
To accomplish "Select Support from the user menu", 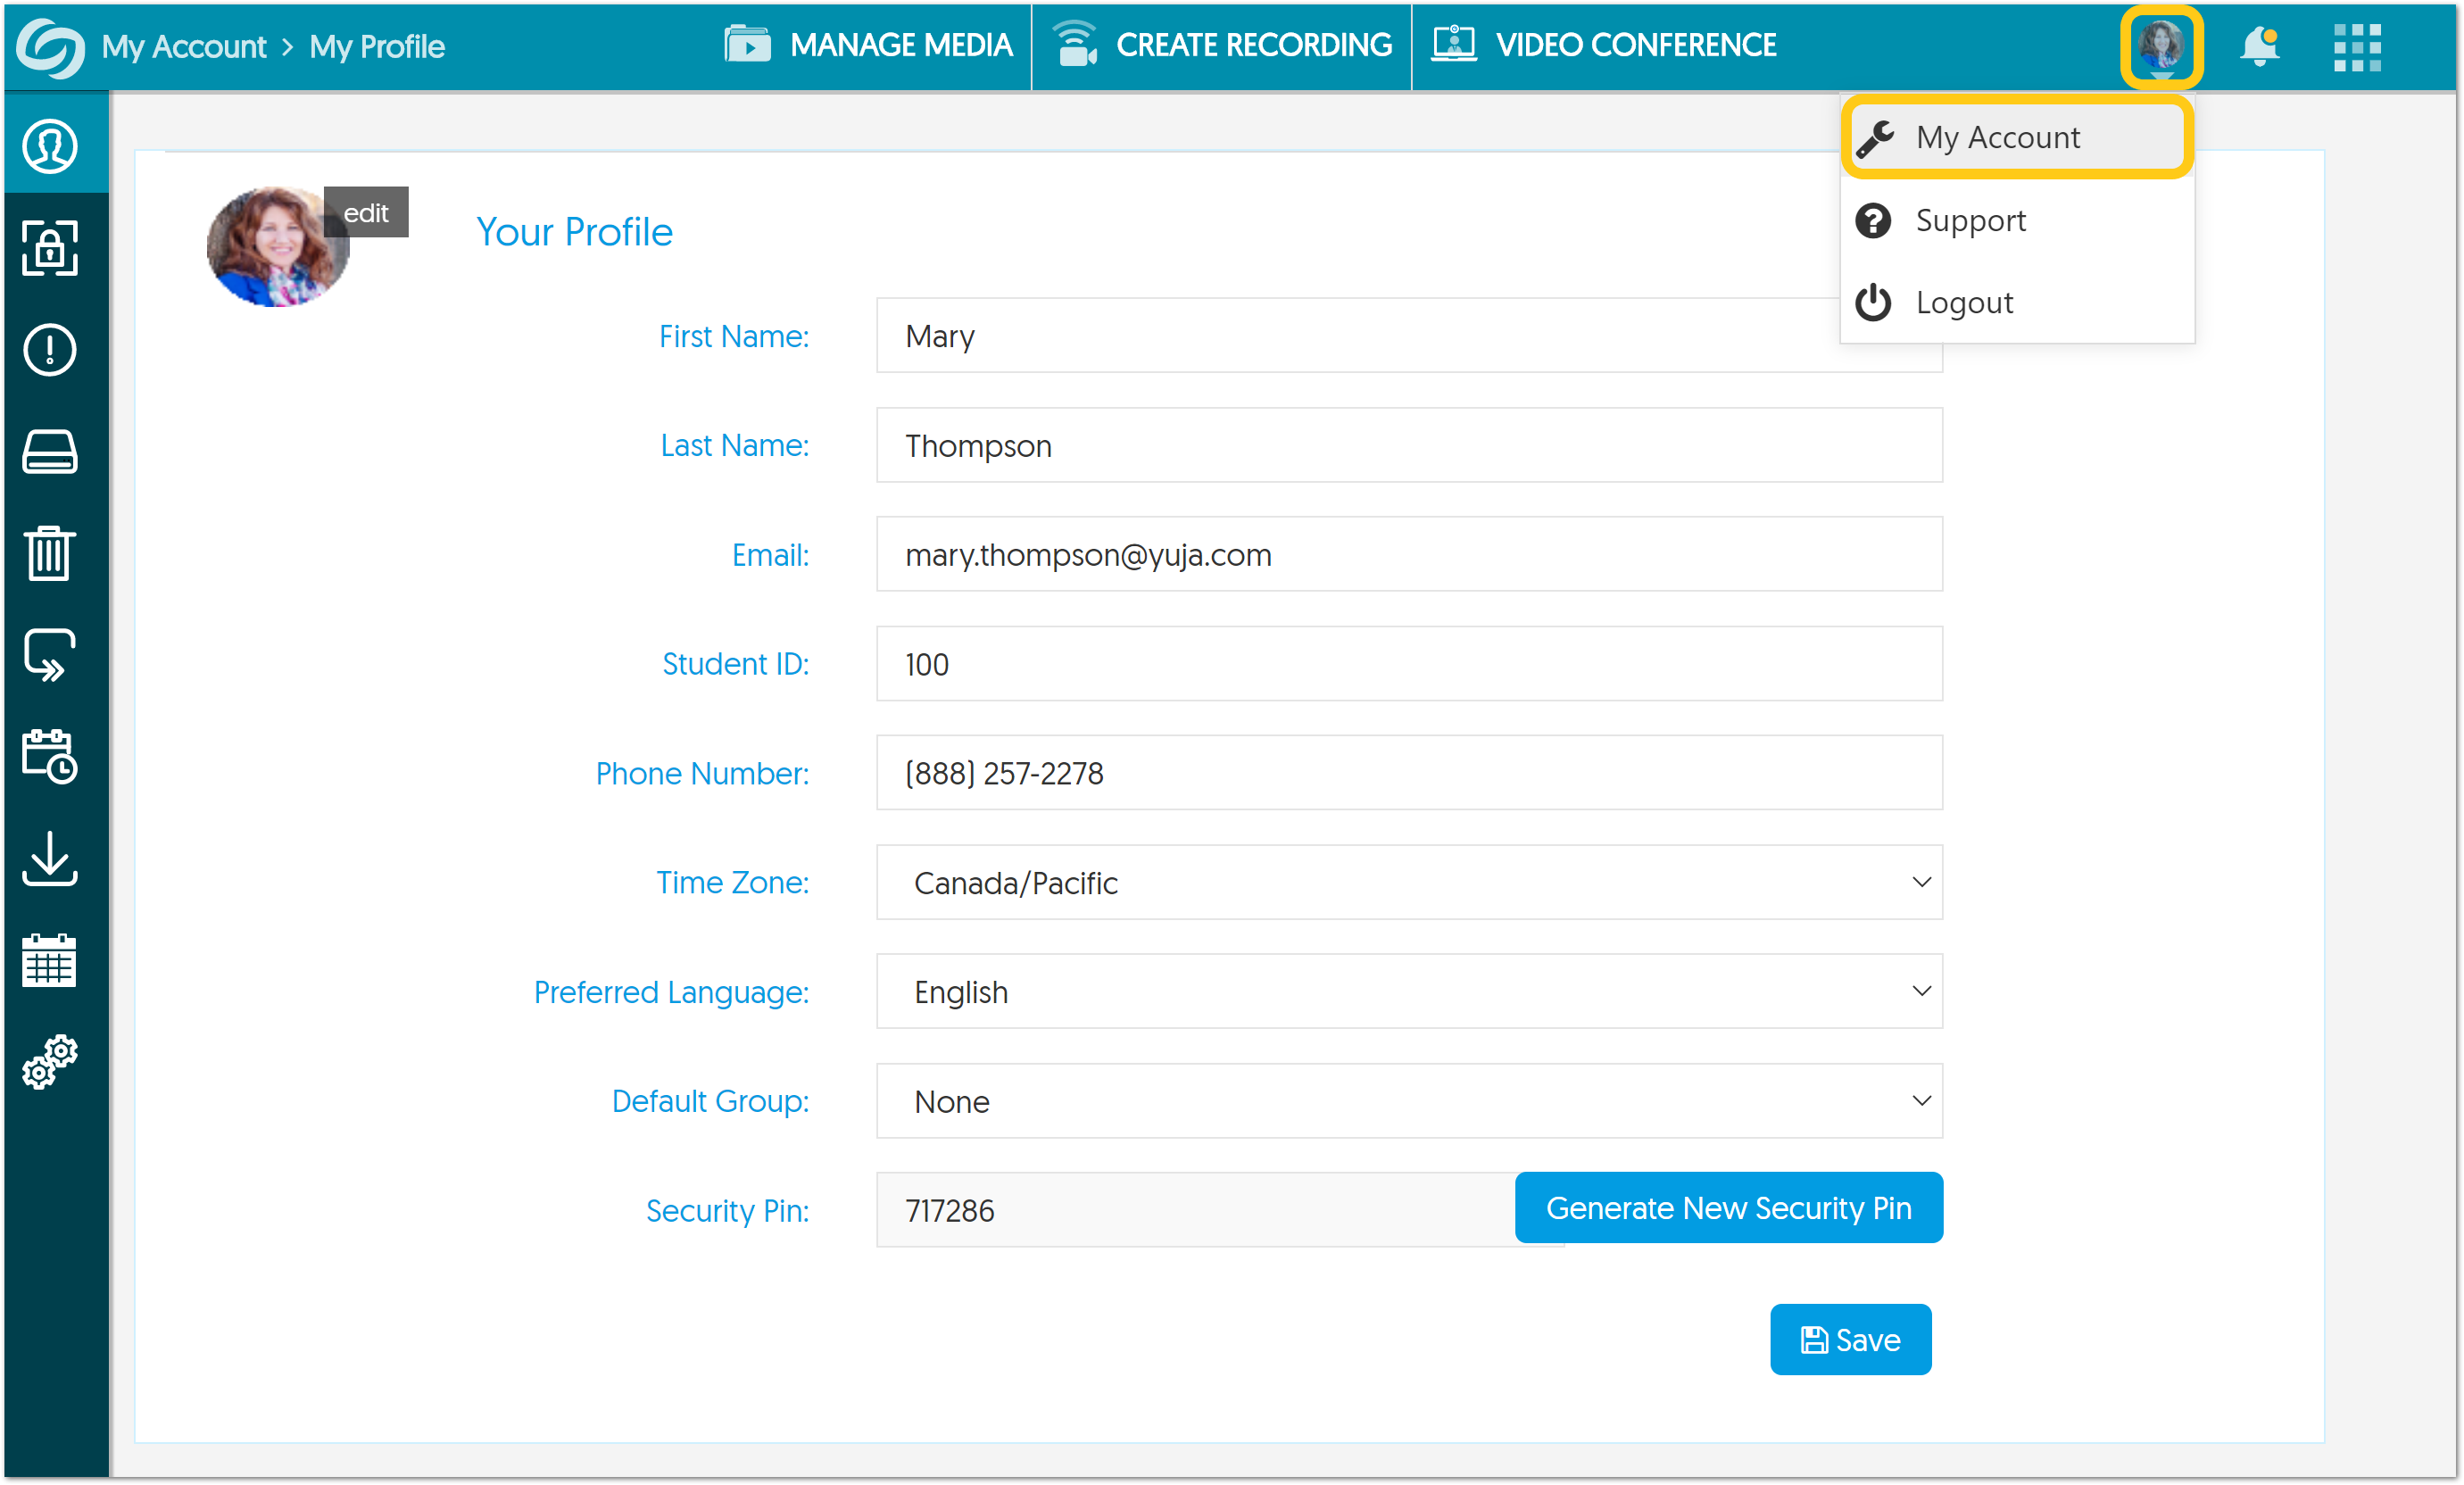I will click(x=2017, y=220).
